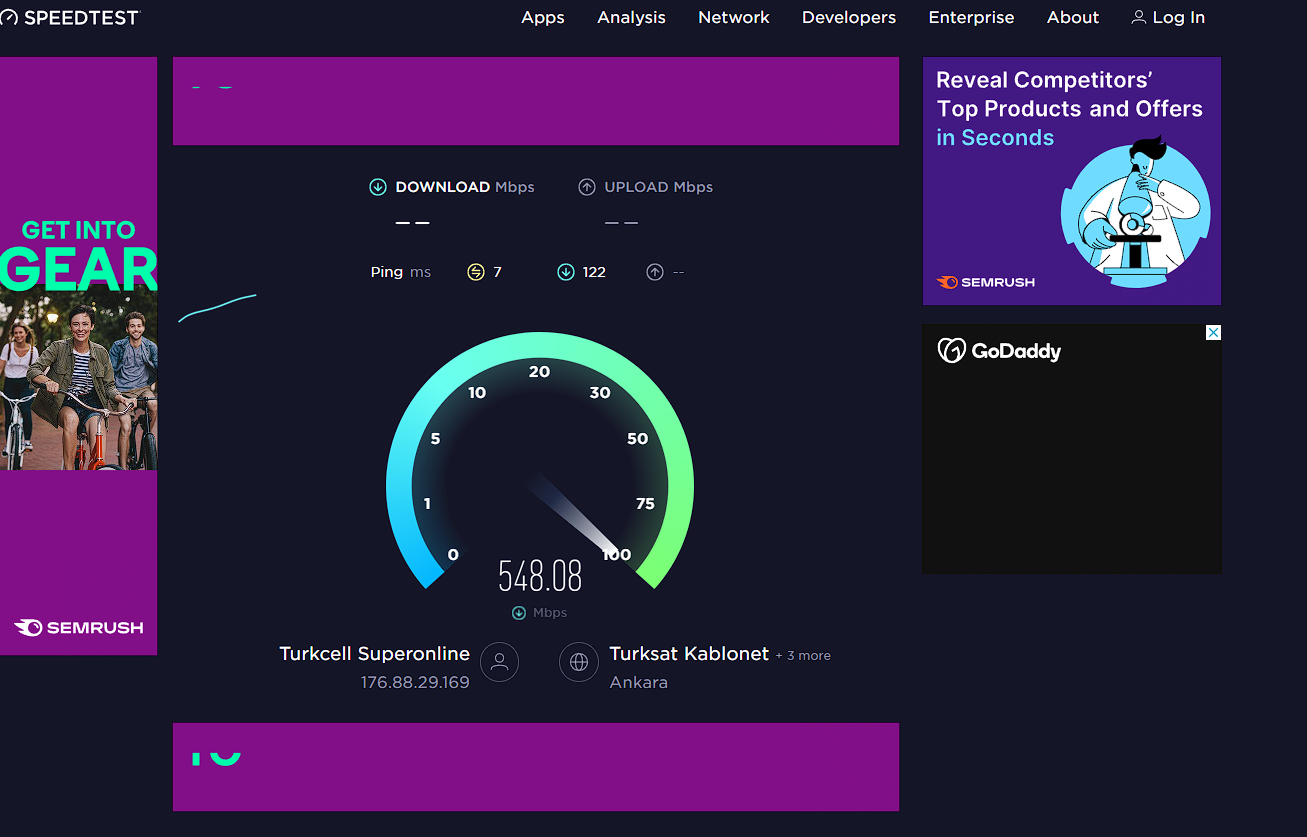Click the IP address 176.88.29.169
The width and height of the screenshot is (1307, 837).
pyautogui.click(x=415, y=682)
